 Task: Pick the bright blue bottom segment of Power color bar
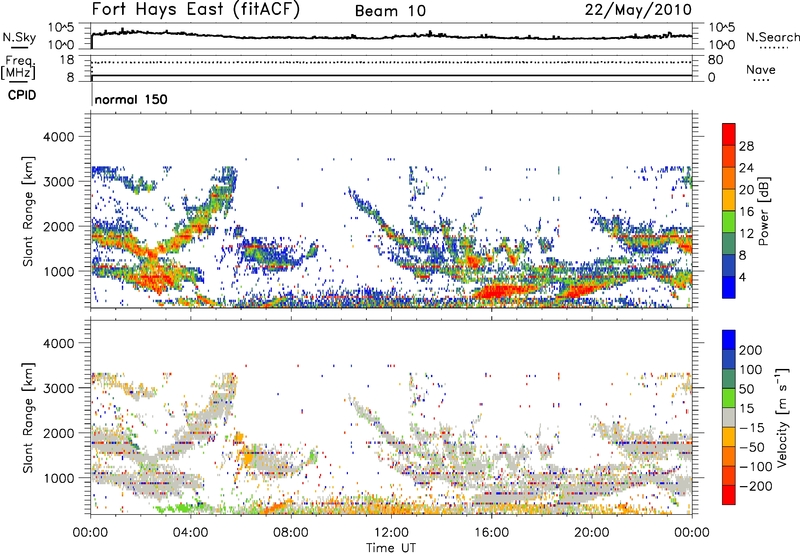(729, 287)
